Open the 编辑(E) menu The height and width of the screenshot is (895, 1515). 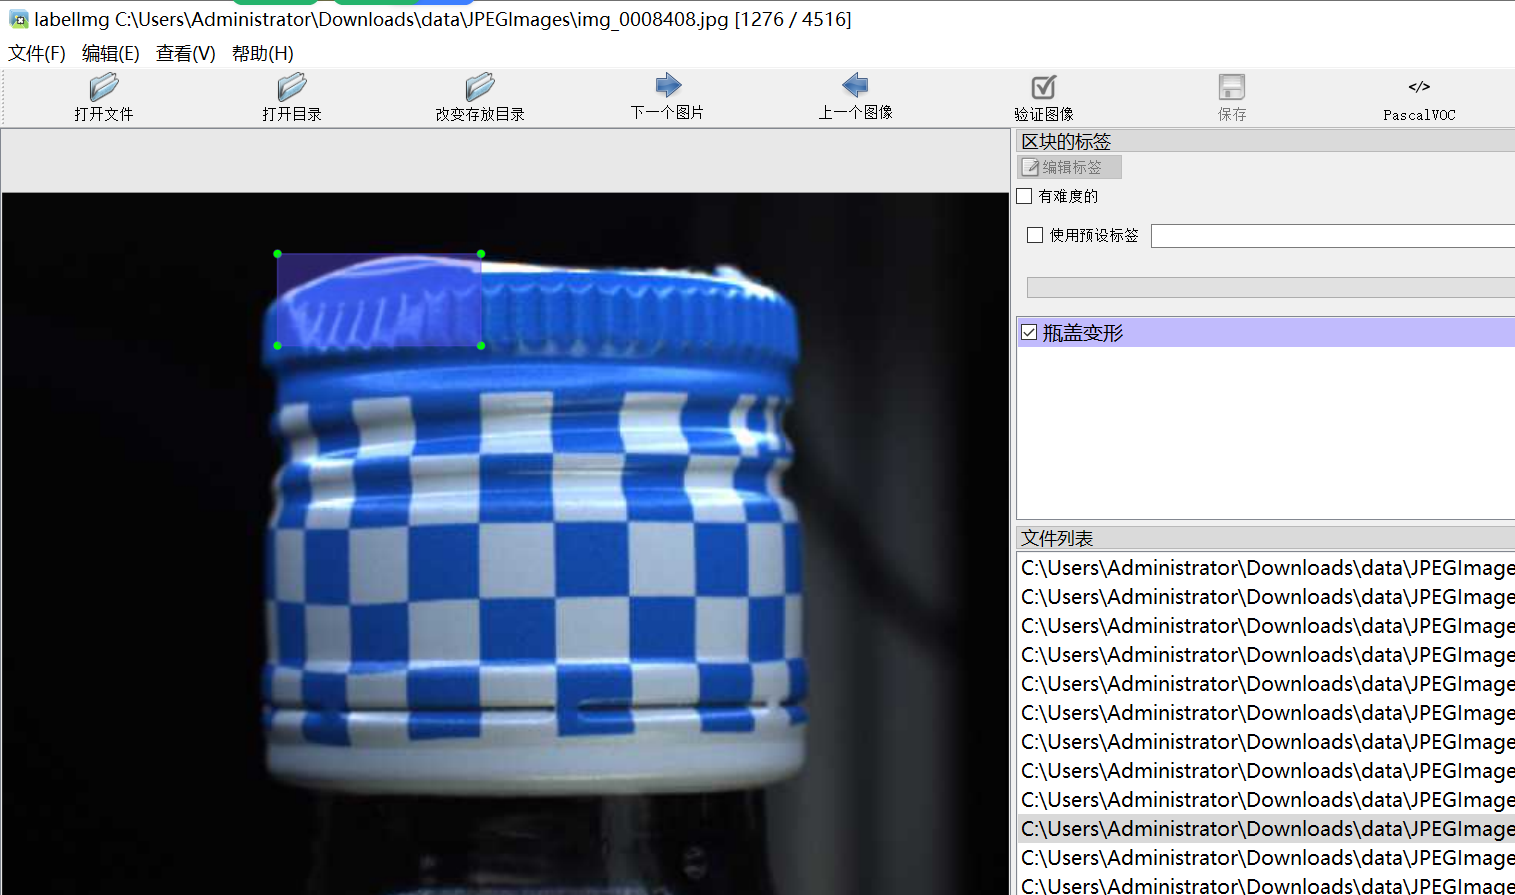coord(111,53)
